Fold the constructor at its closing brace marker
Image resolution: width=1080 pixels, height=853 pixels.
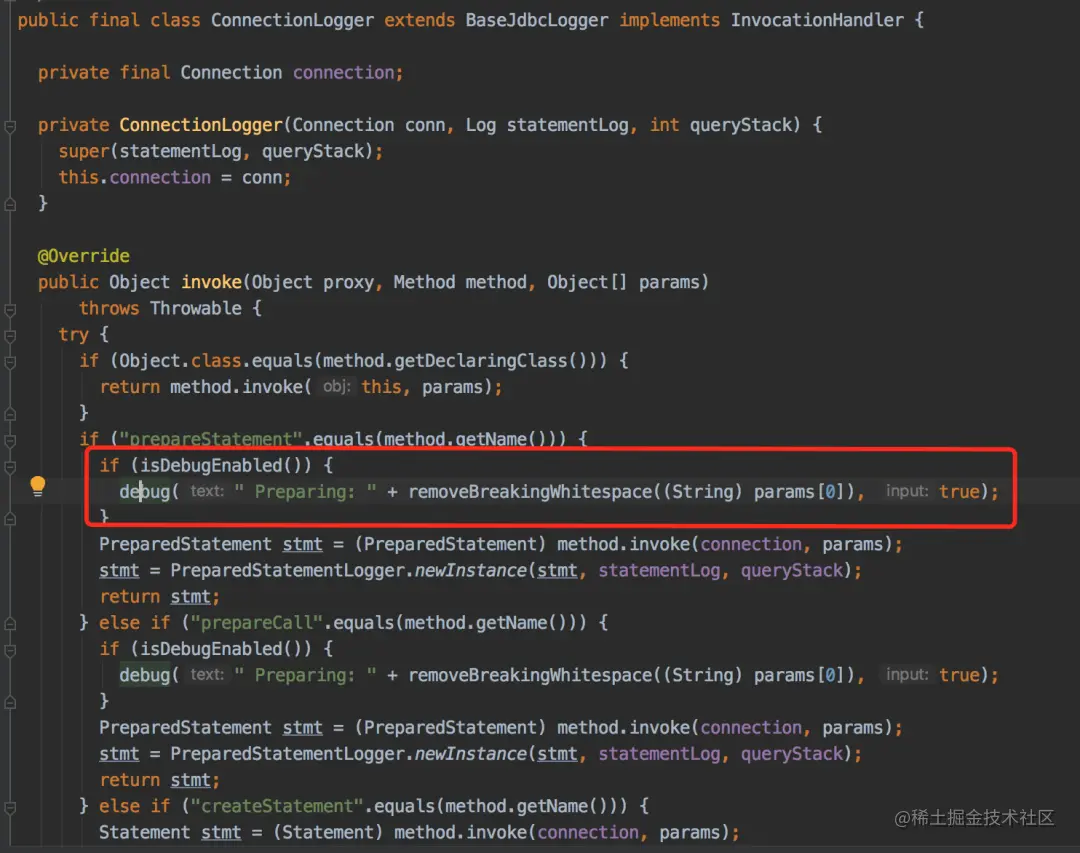[x=10, y=205]
